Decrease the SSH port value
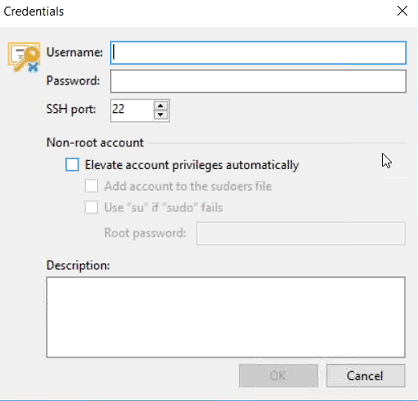Image resolution: width=418 pixels, height=401 pixels. tap(161, 115)
